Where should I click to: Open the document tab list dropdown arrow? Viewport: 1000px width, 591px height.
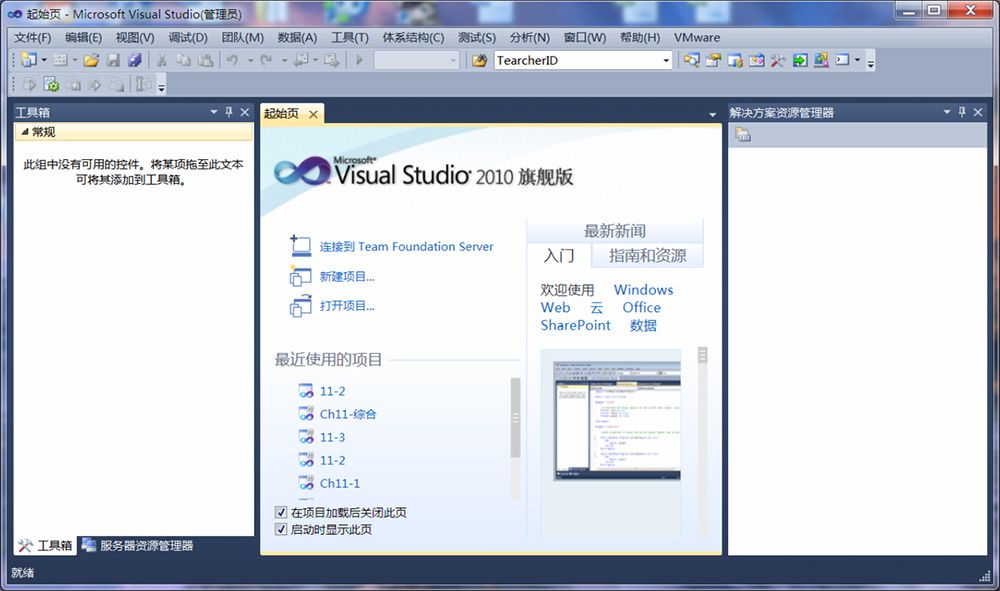coord(712,115)
